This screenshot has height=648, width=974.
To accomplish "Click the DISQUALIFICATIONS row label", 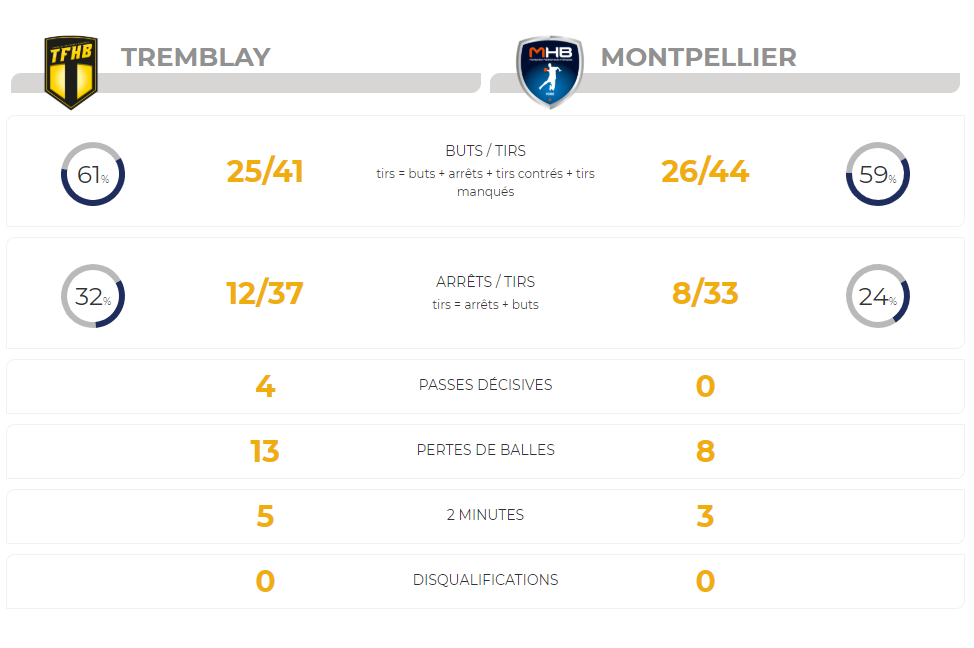I will click(x=485, y=580).
